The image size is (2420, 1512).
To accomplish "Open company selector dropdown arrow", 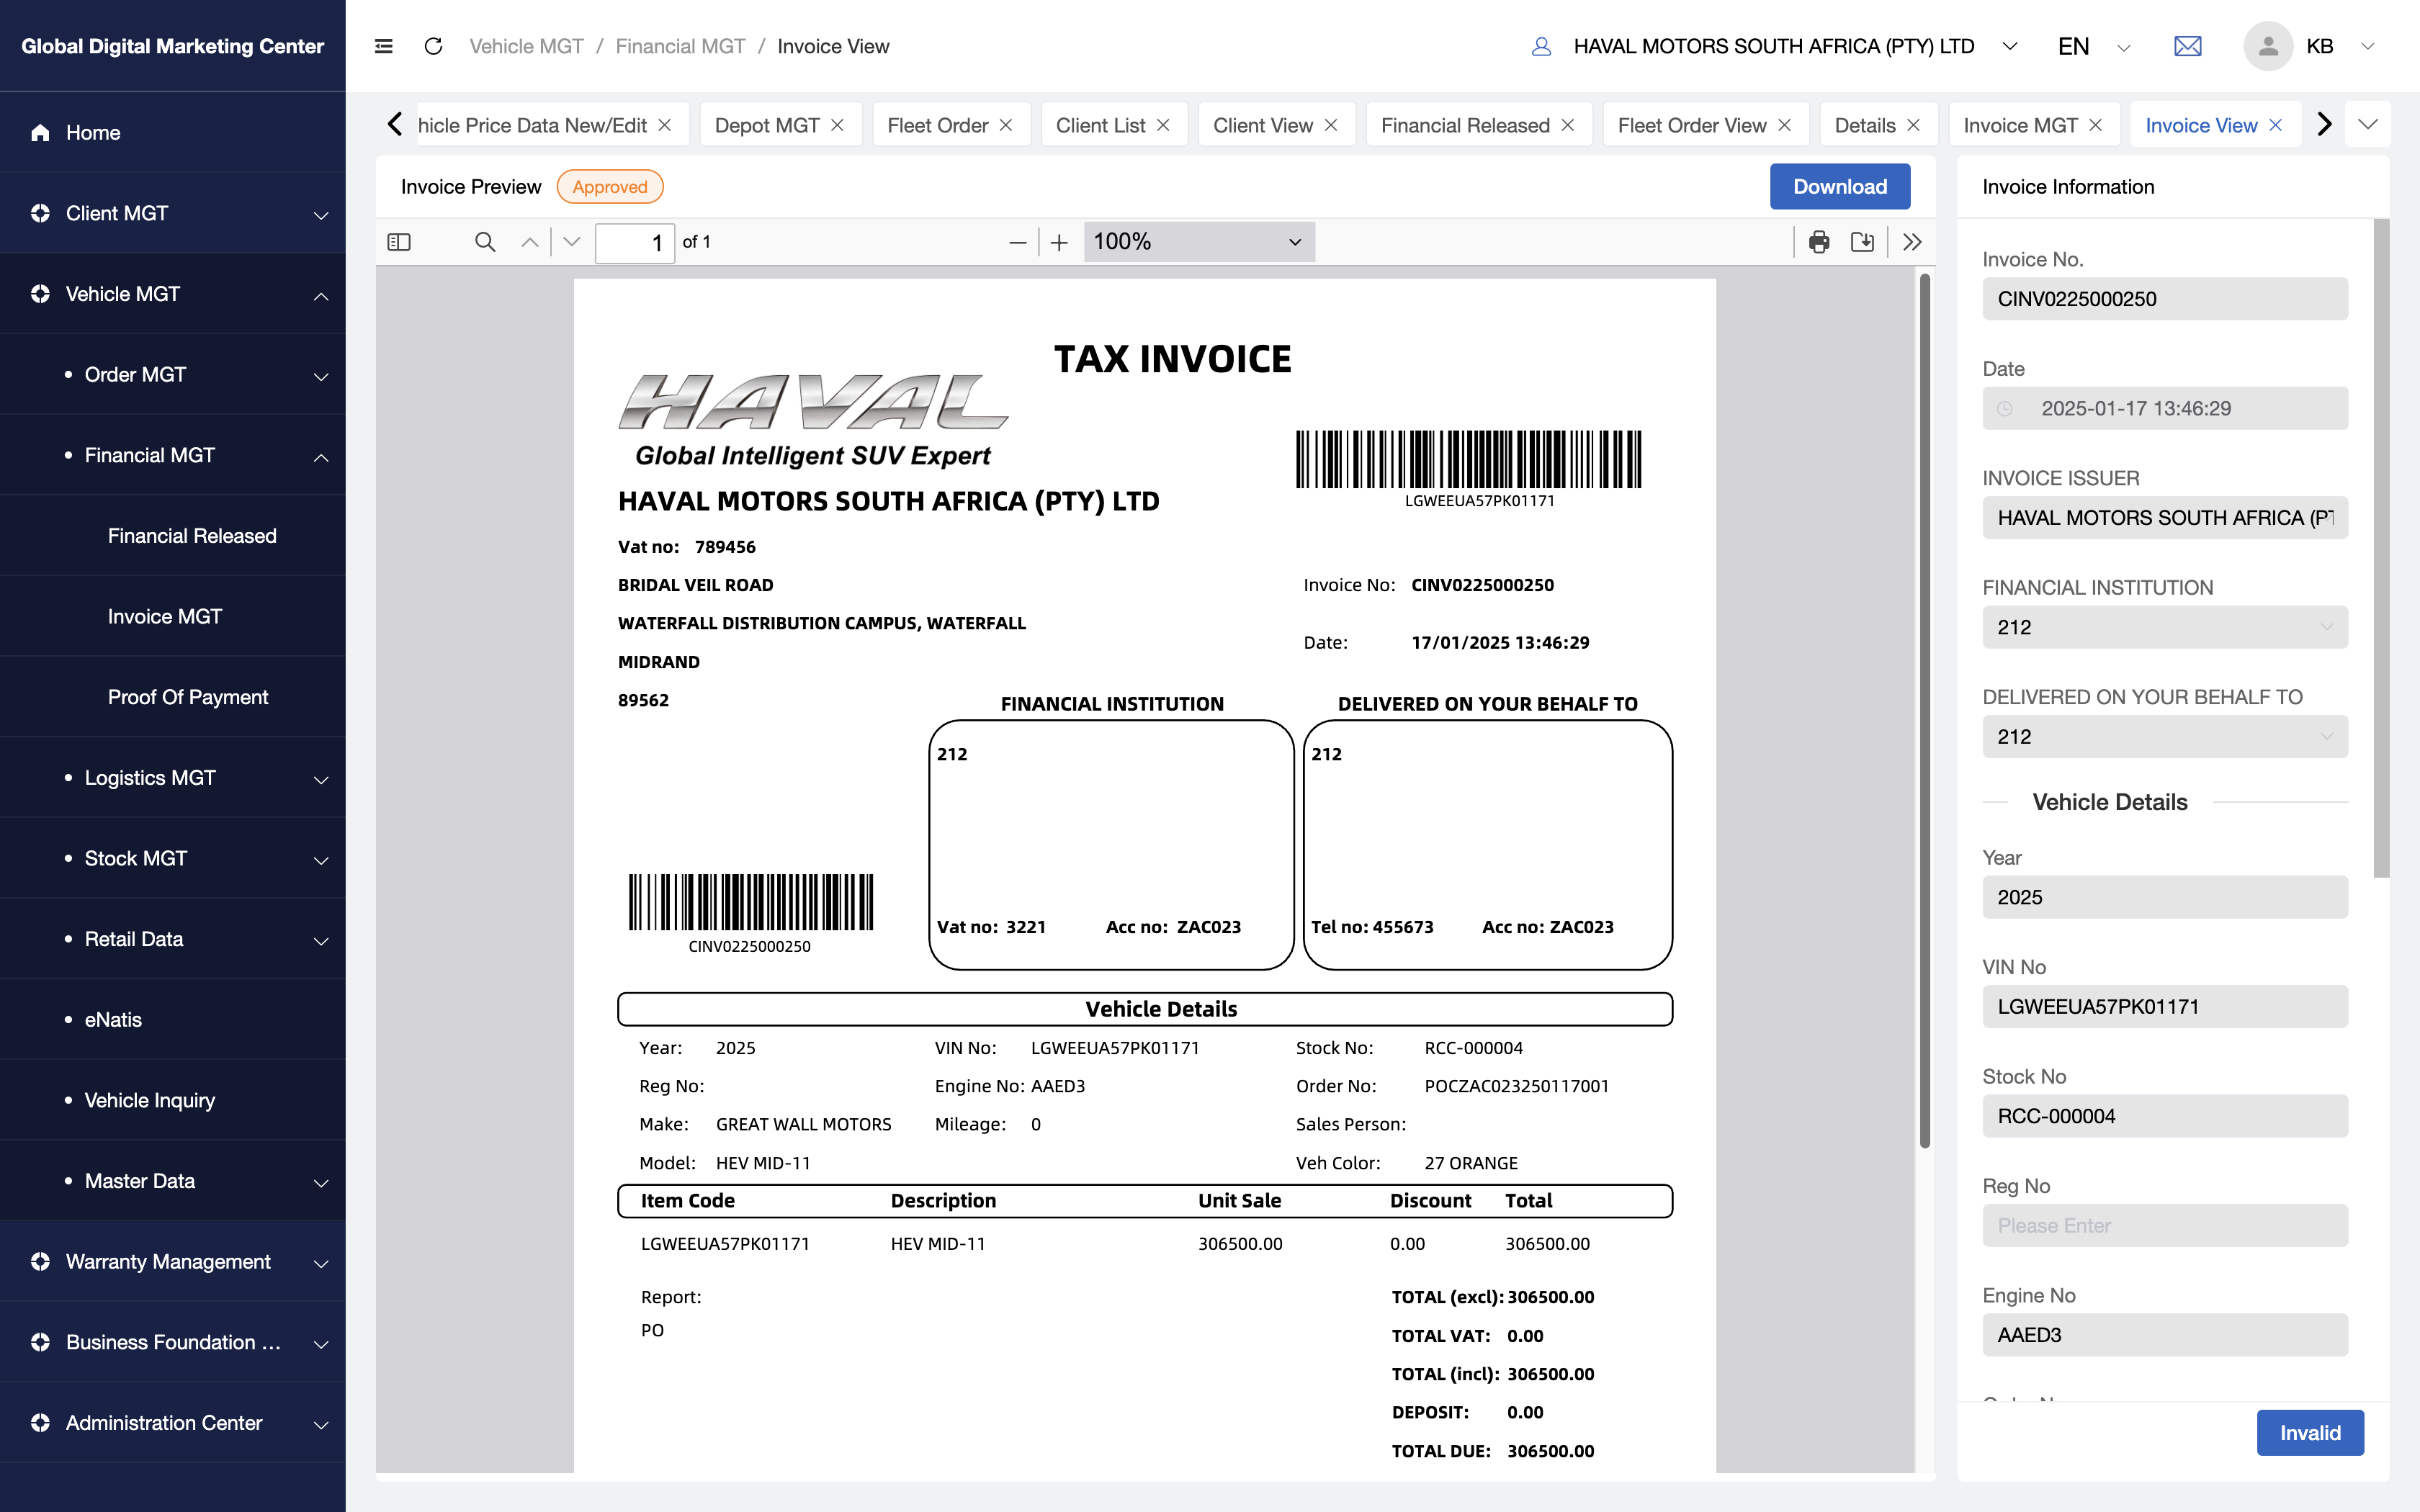I will click(x=2010, y=46).
